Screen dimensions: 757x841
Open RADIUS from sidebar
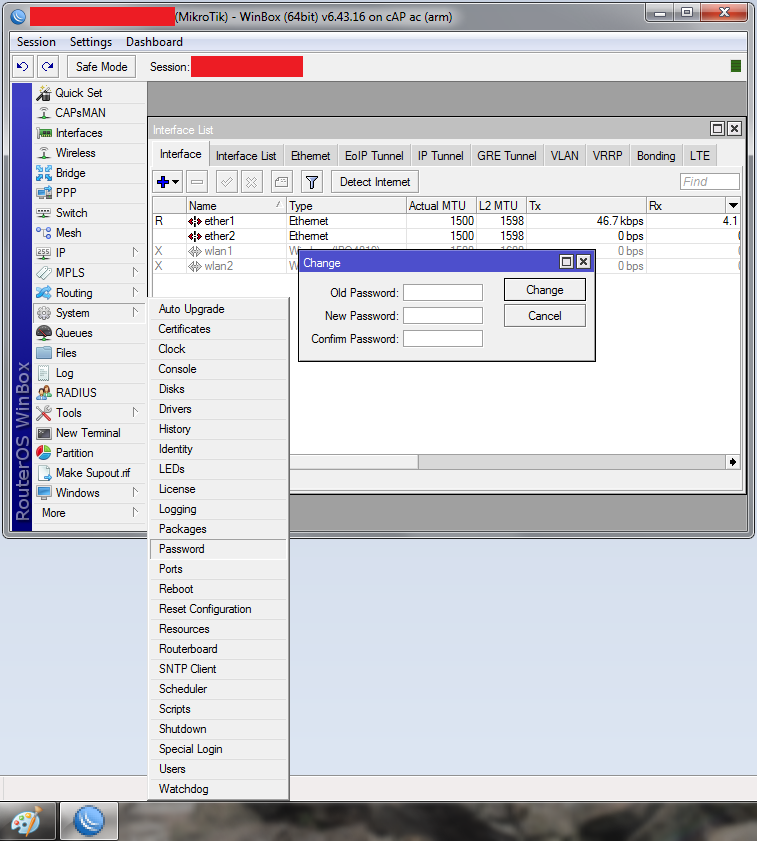pos(89,393)
